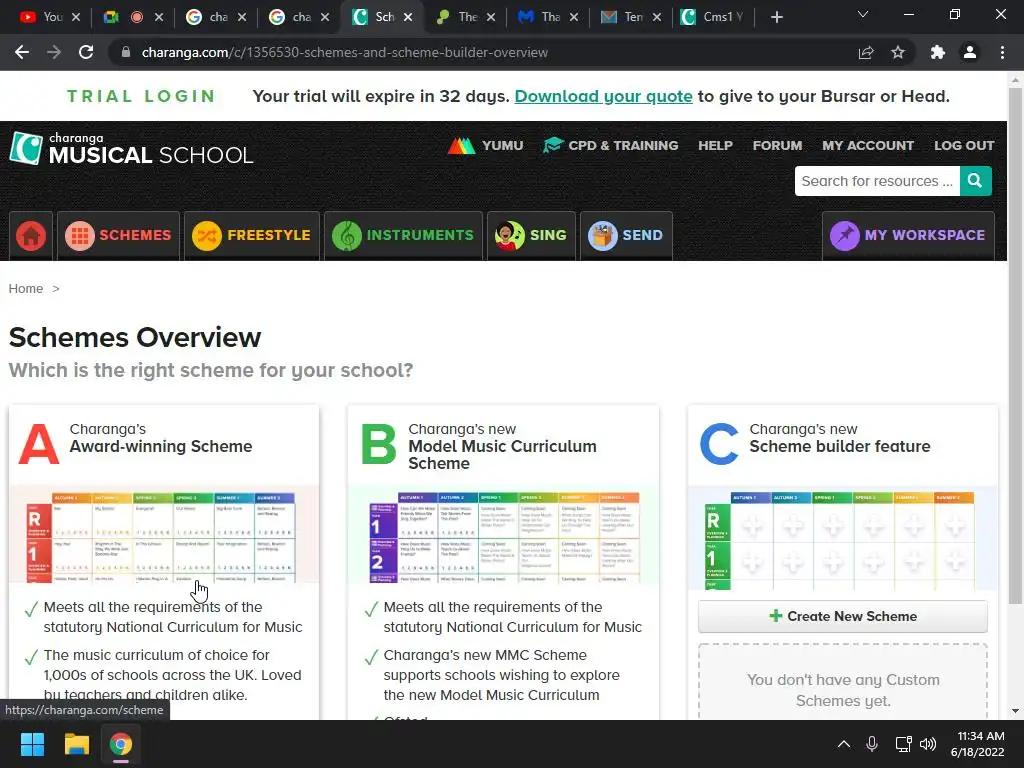
Task: Click the Home breadcrumb
Action: [25, 289]
